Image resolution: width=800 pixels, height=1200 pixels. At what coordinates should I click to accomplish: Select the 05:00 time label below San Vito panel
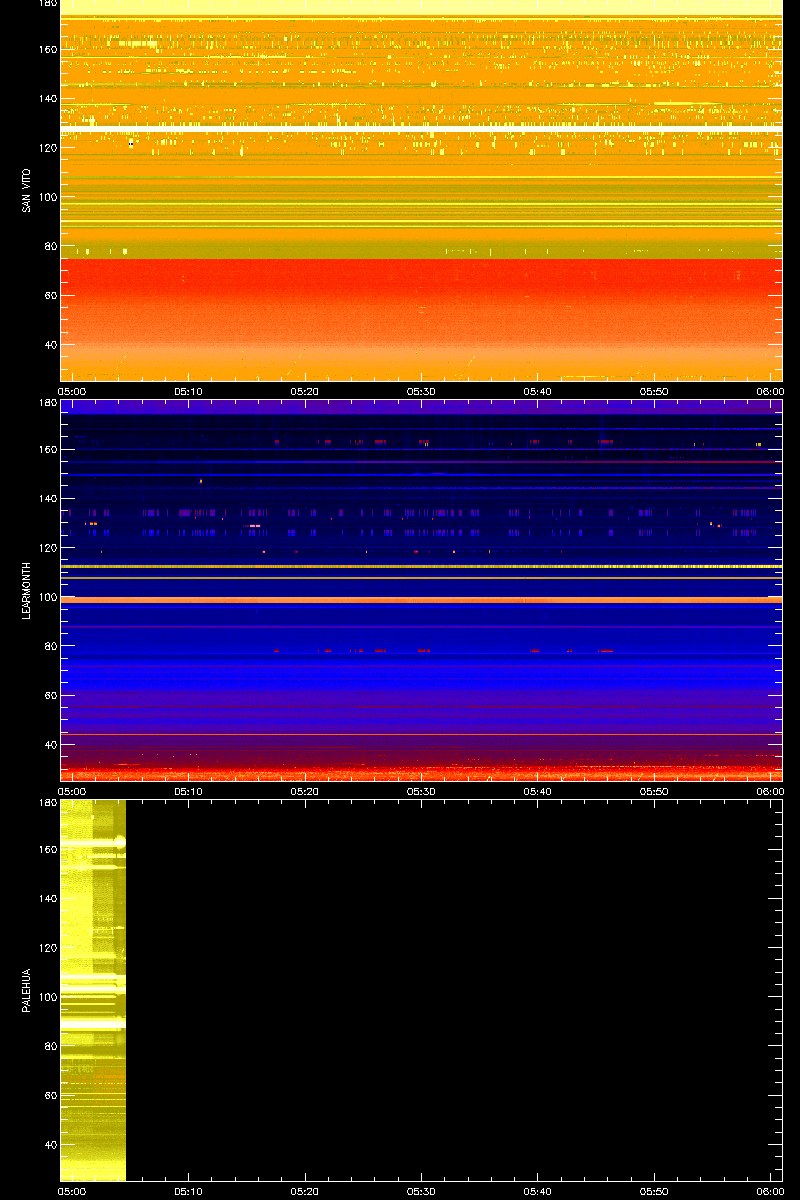pyautogui.click(x=73, y=391)
